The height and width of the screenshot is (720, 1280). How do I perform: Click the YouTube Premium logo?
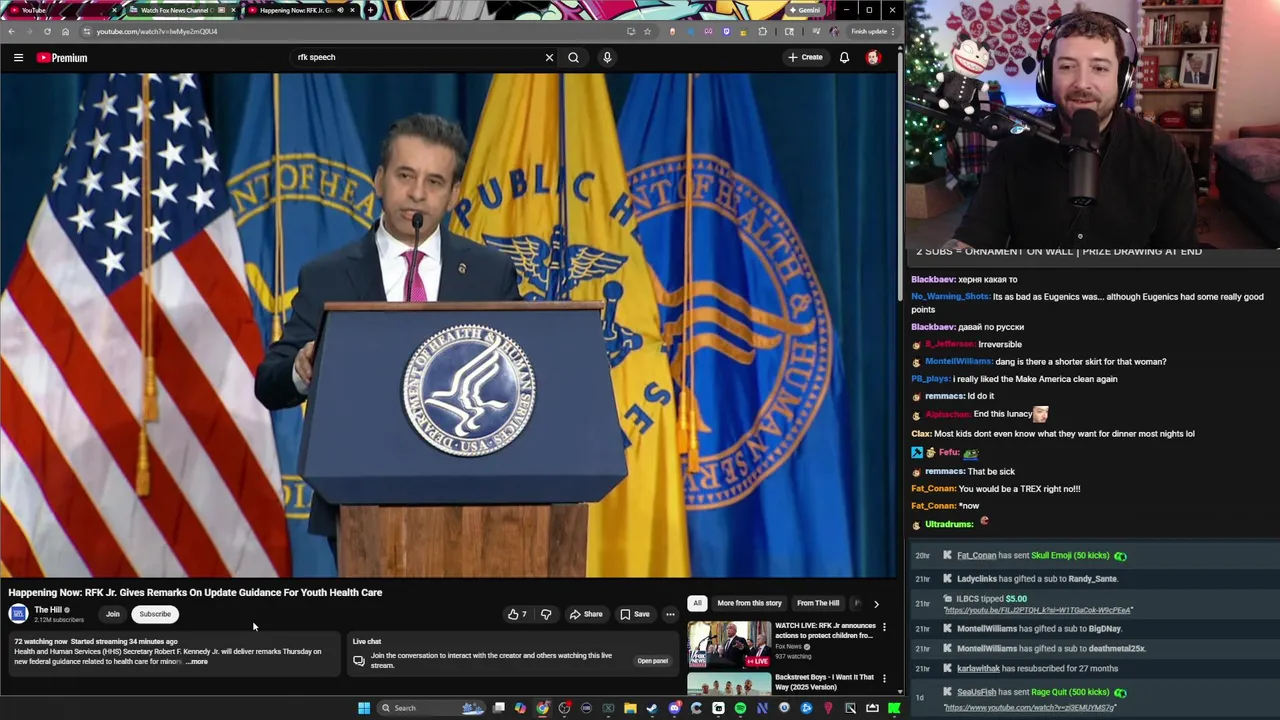[62, 57]
